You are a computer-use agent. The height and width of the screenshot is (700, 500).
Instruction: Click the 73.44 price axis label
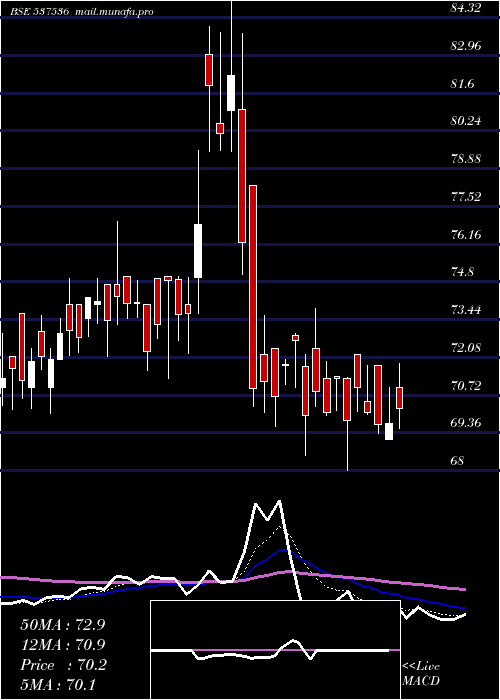[x=466, y=309]
